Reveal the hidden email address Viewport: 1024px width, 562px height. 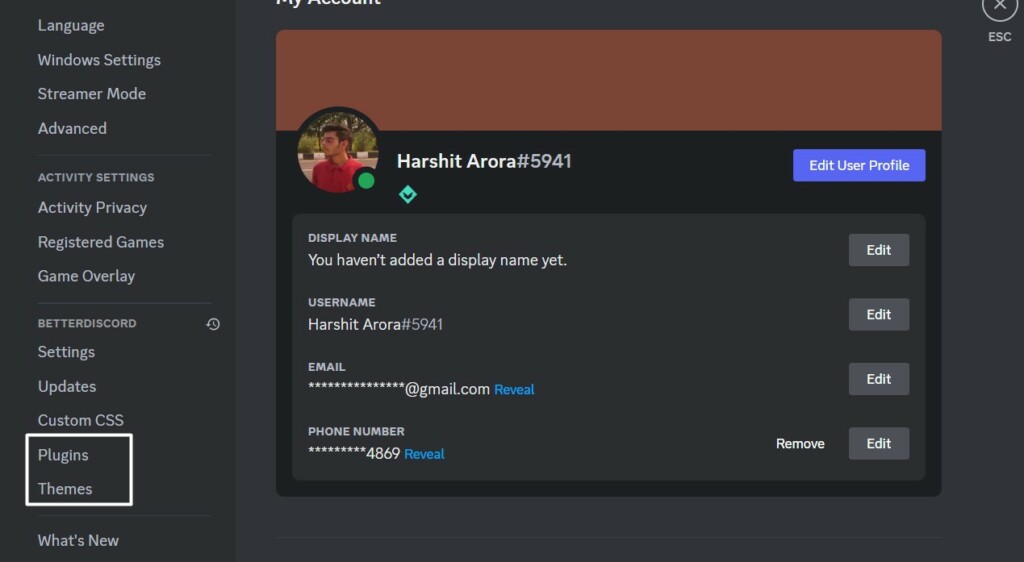[514, 390]
